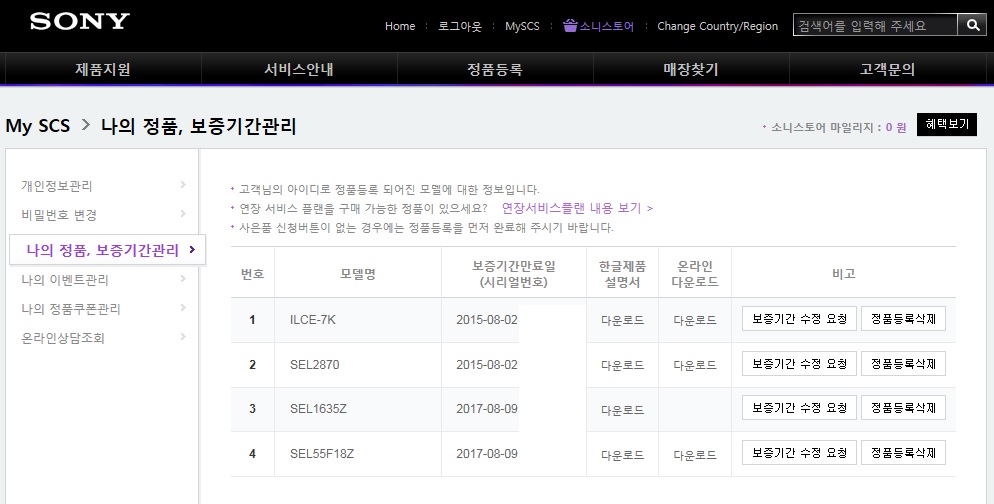Select the 매장찾기 menu
Screen dimensions: 994x504
click(691, 69)
